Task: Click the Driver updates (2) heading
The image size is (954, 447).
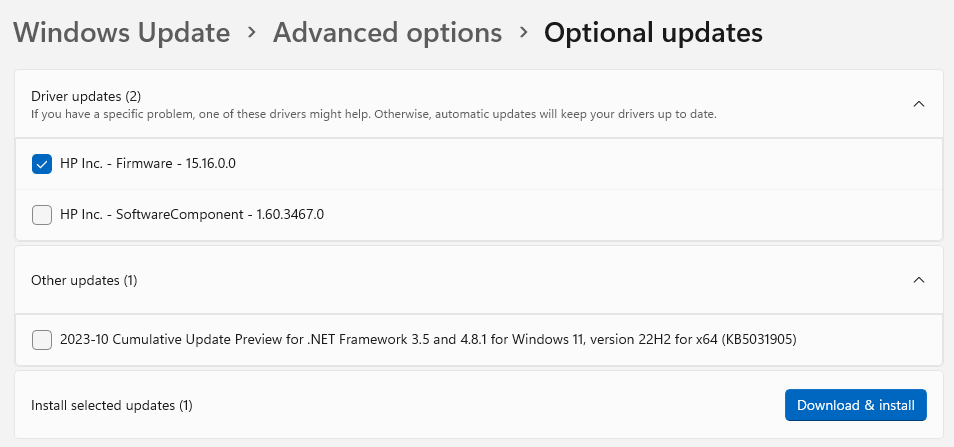Action: click(86, 96)
